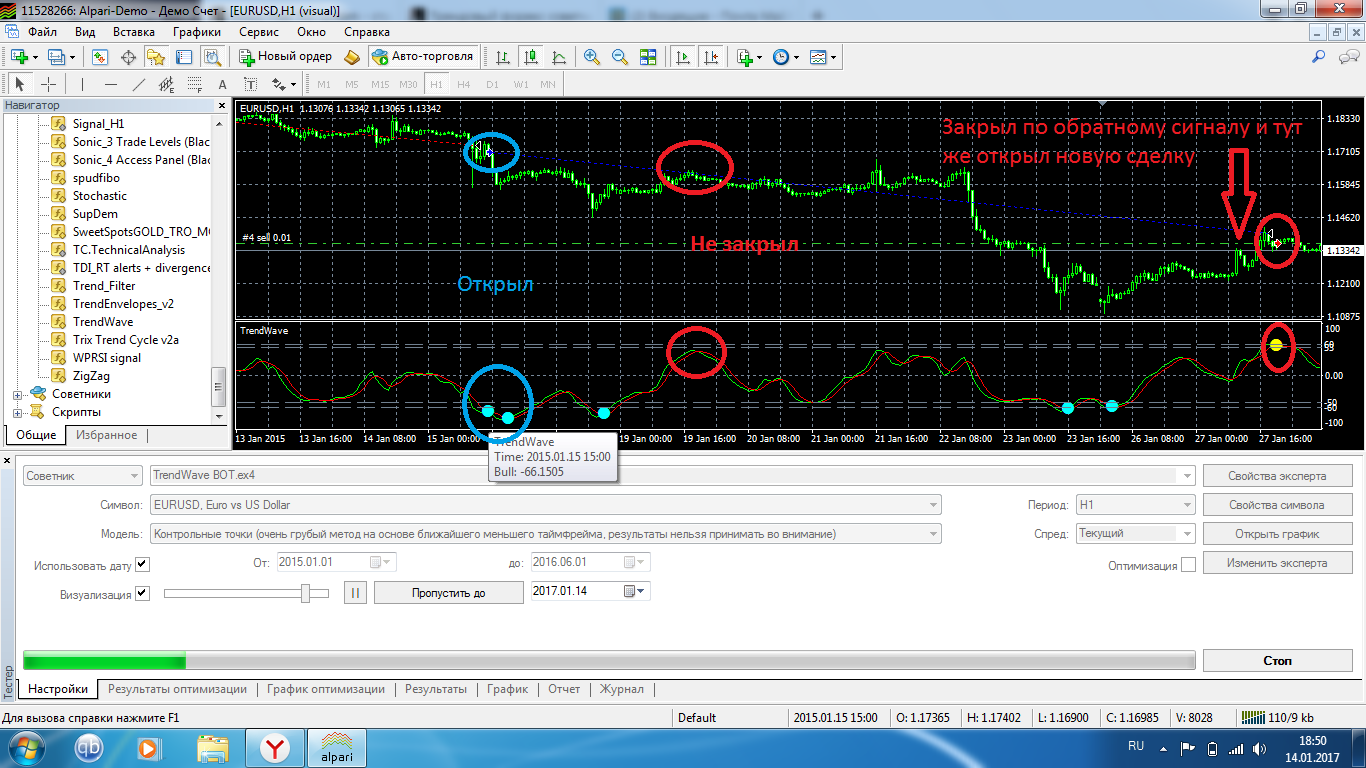Enable the Оптимизация checkbox

point(1188,565)
